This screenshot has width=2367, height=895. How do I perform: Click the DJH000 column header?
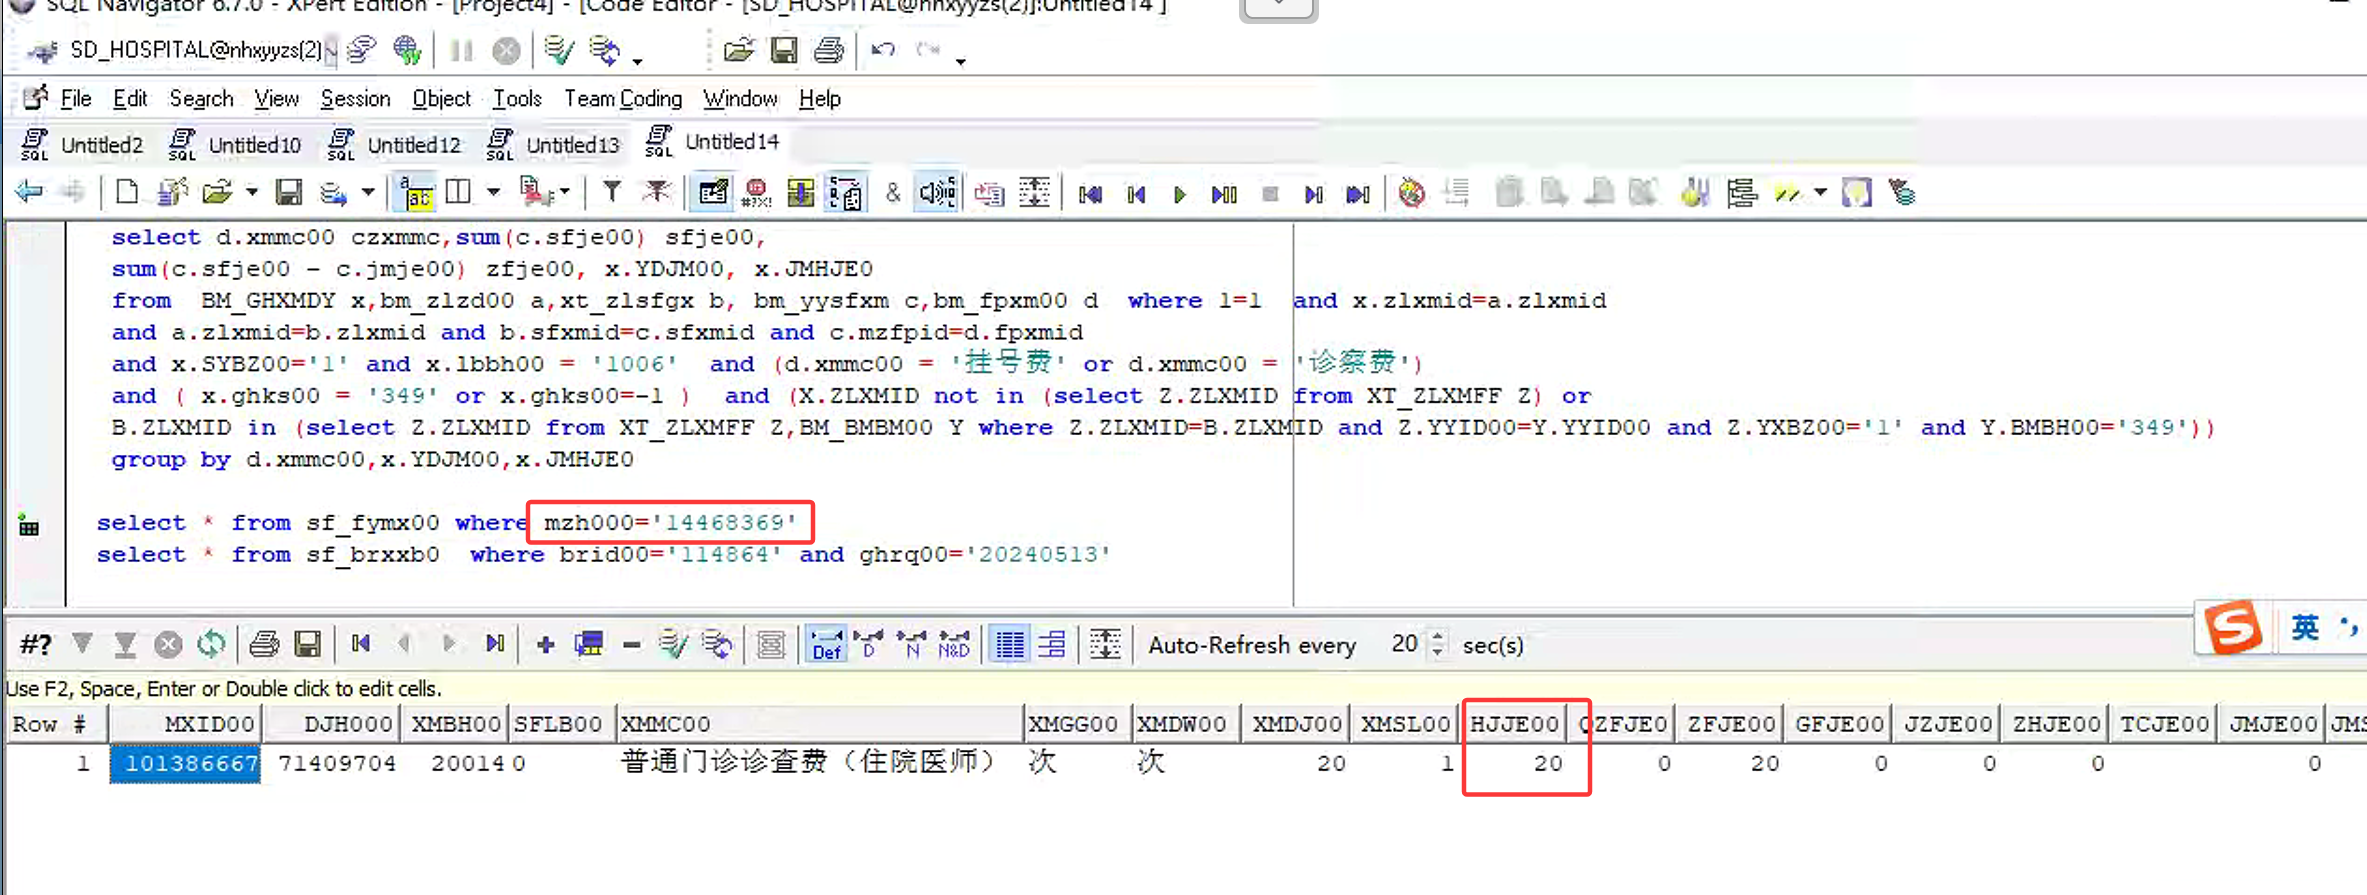point(333,724)
